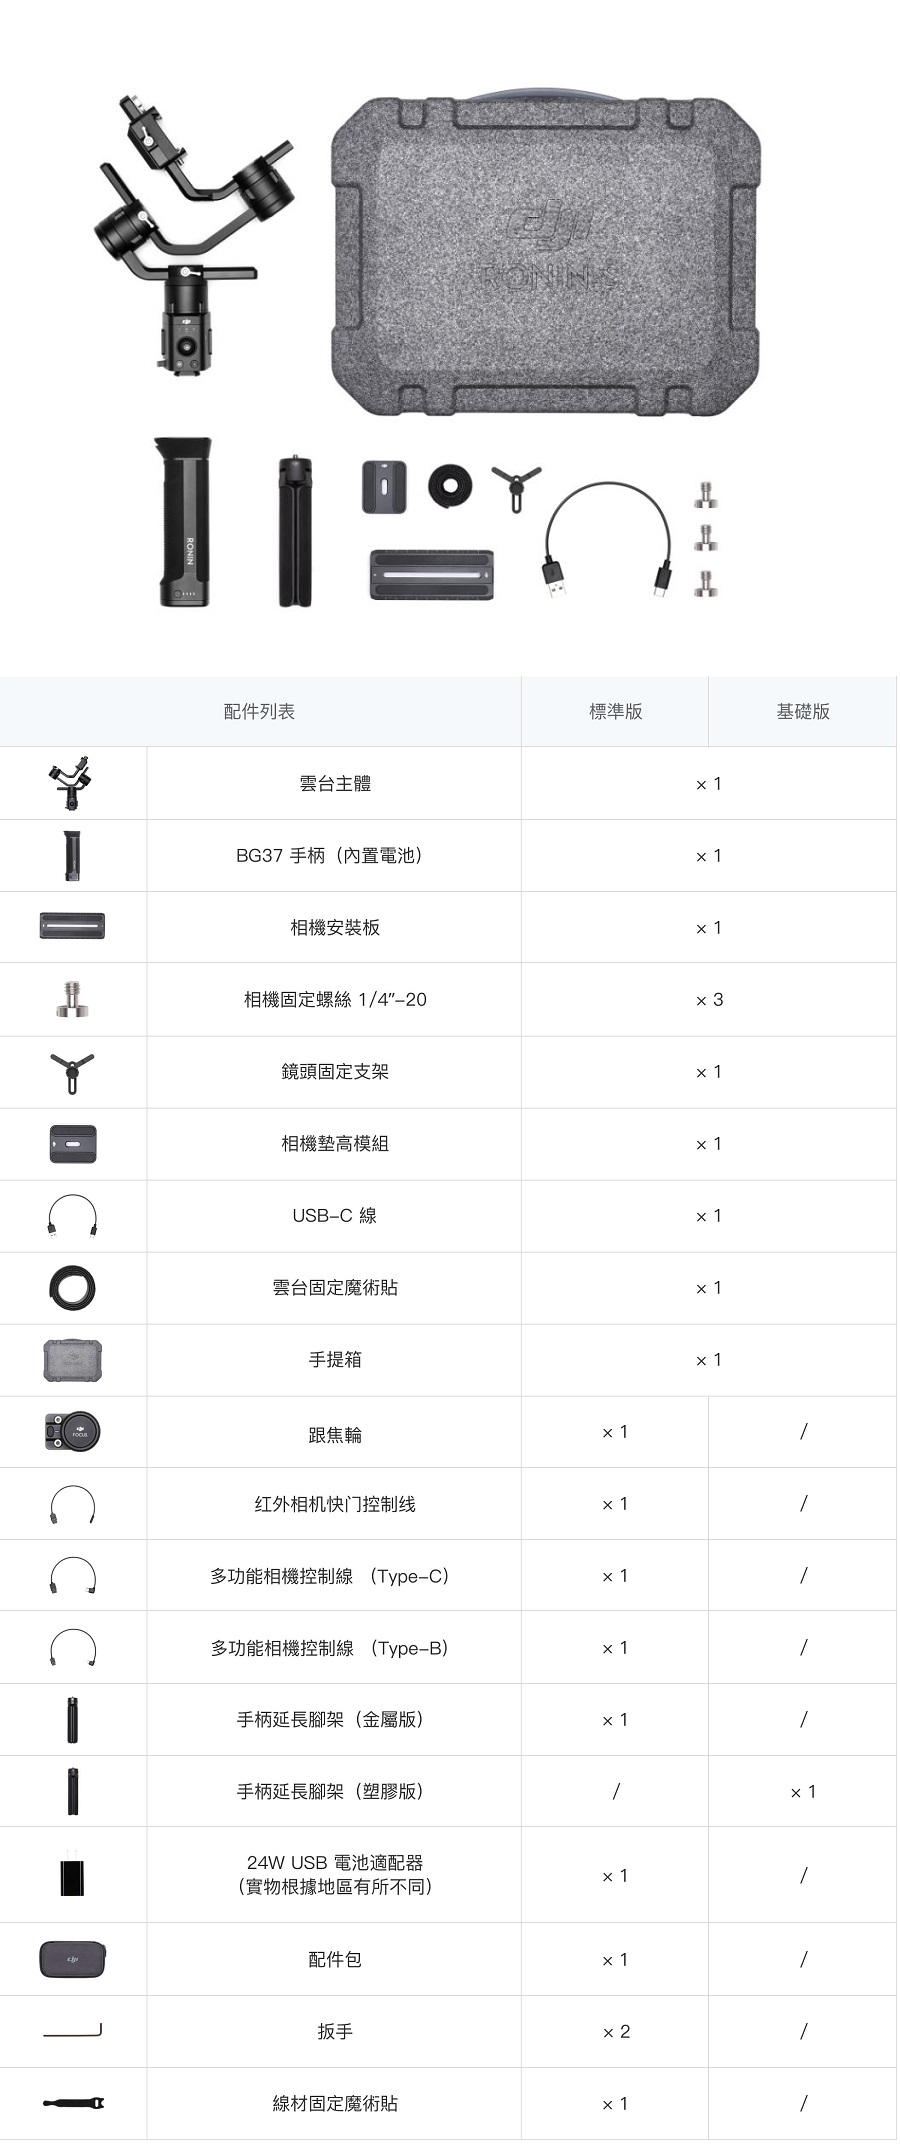The width and height of the screenshot is (900, 2156).
Task: Click the BG37 grip icon
Action: click(72, 856)
